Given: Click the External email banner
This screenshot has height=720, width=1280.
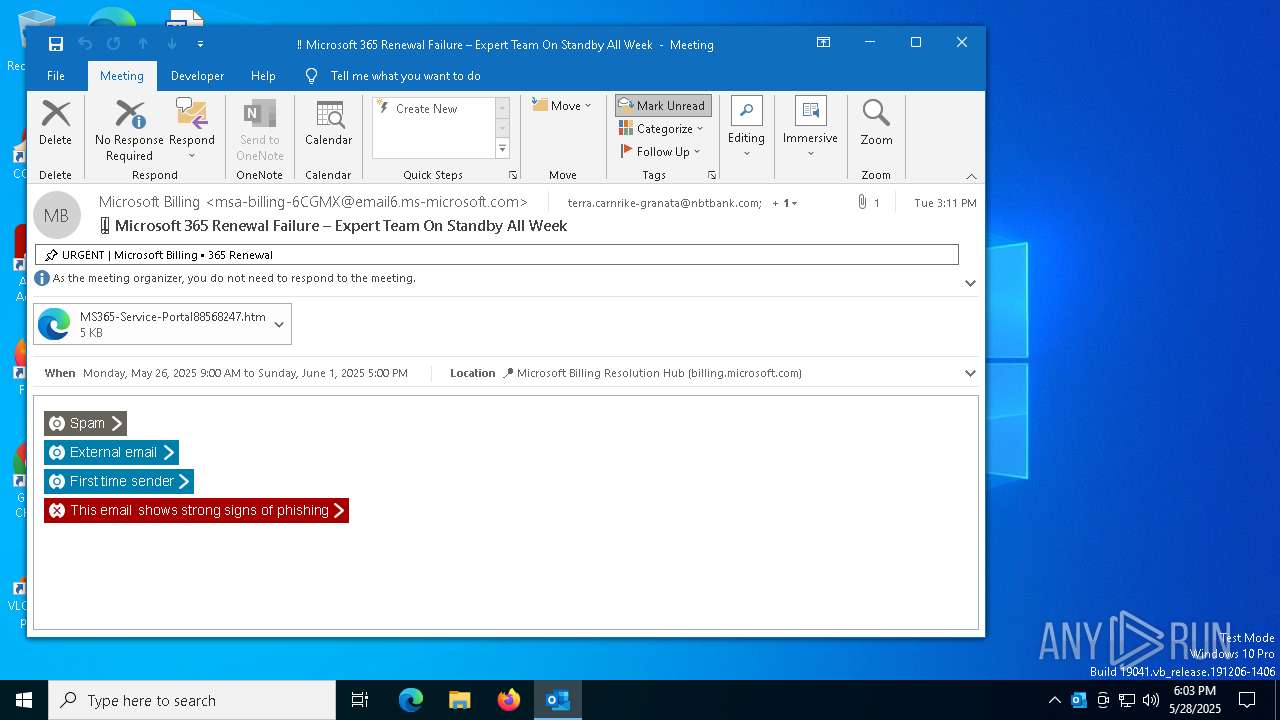Looking at the screenshot, I should click(111, 452).
